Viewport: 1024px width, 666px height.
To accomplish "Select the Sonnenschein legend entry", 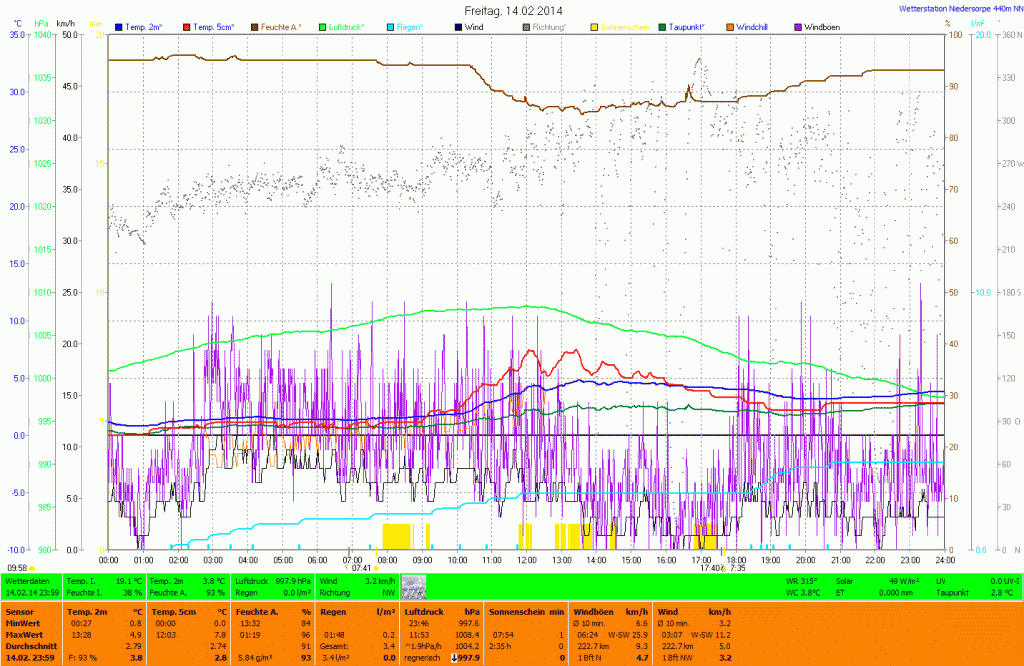I will (x=623, y=25).
